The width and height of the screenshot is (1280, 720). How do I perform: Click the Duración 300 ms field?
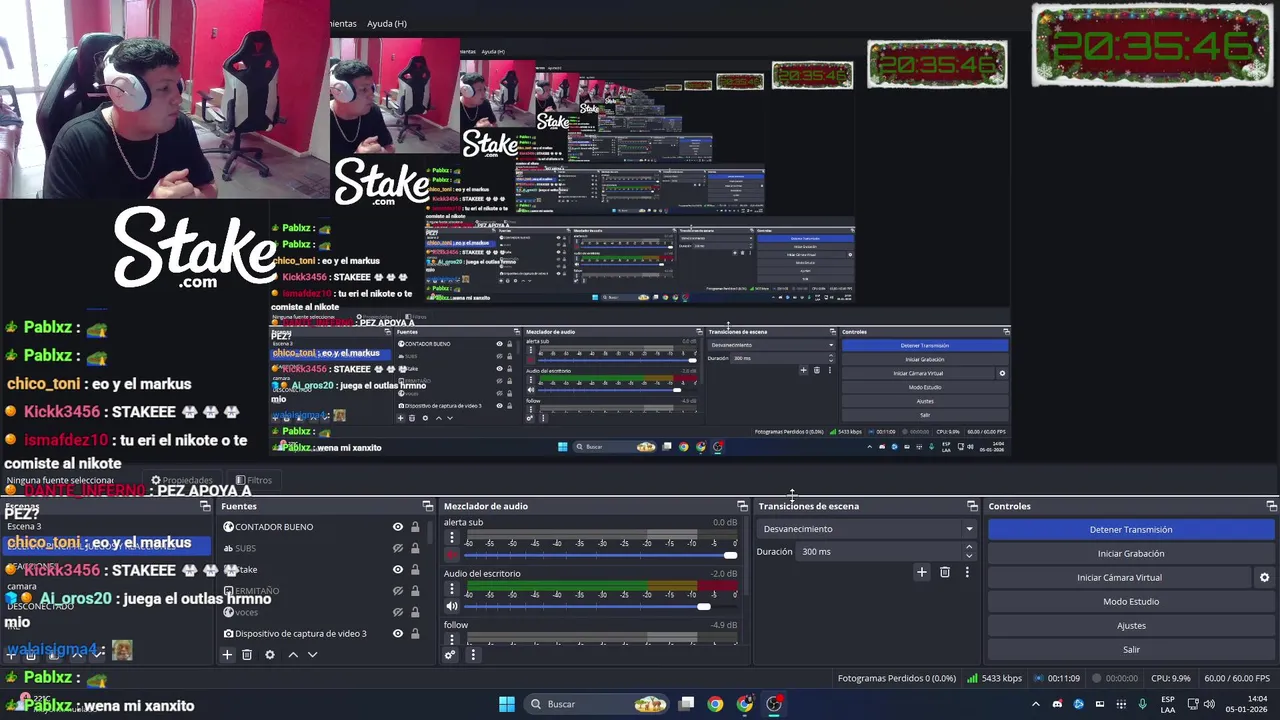tap(880, 551)
